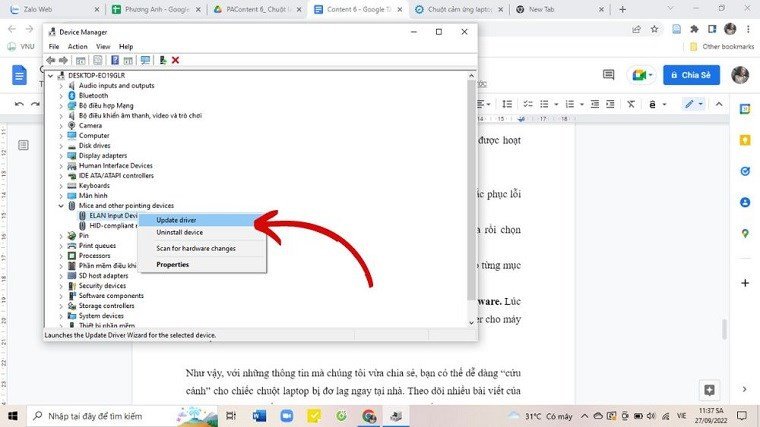The image size is (760, 427).
Task: Click the red X uninstall toolbar icon
Action: (176, 60)
